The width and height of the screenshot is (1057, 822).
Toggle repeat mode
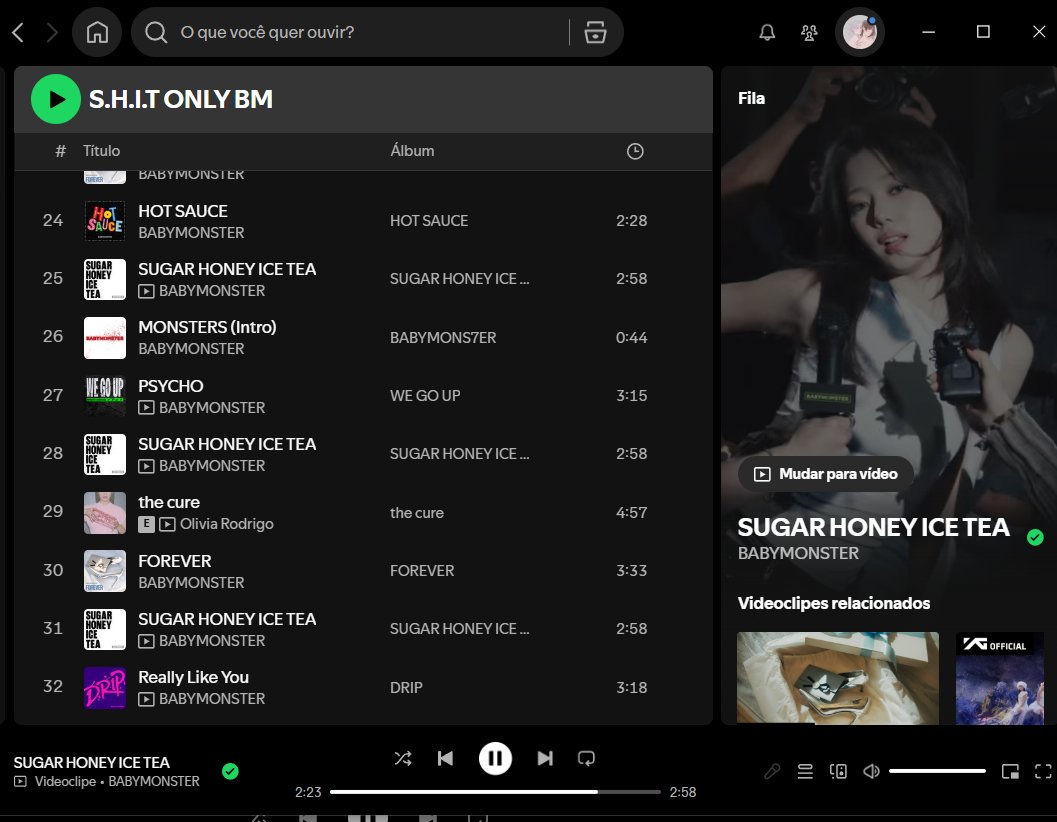(x=586, y=759)
